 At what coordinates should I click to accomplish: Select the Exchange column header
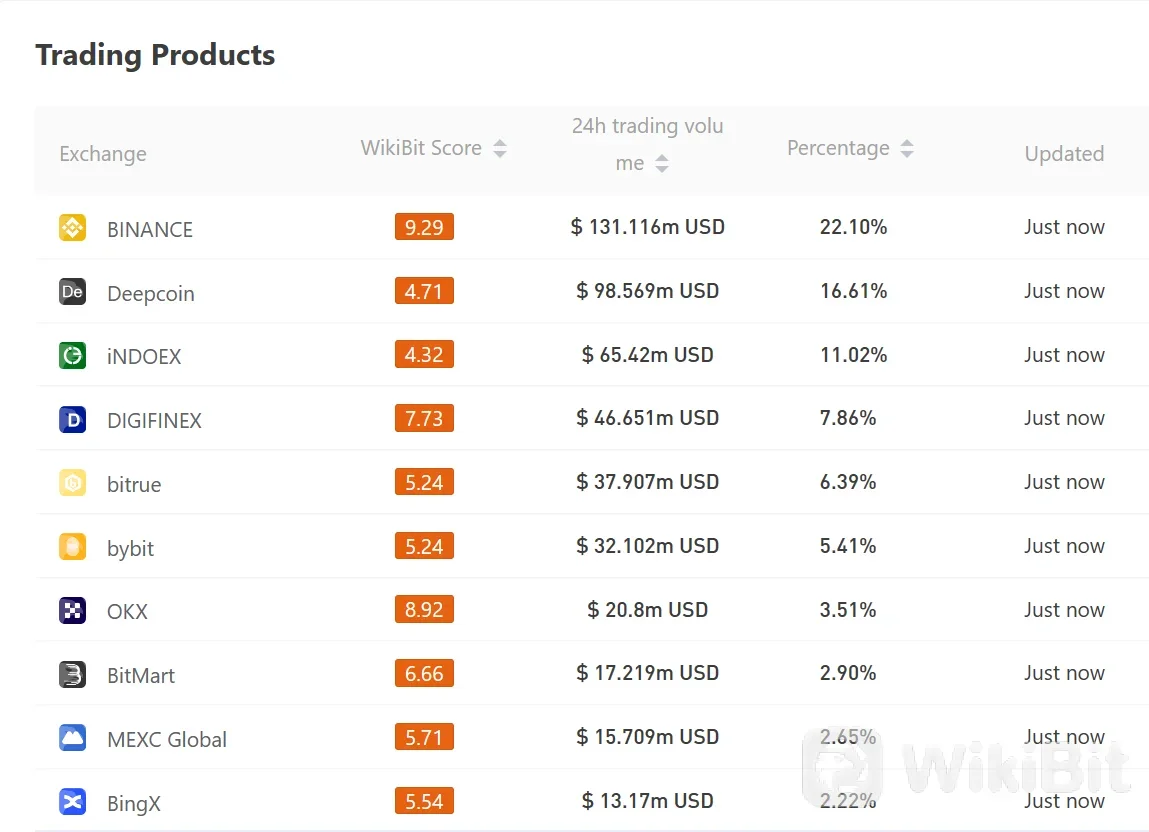[x=103, y=154]
